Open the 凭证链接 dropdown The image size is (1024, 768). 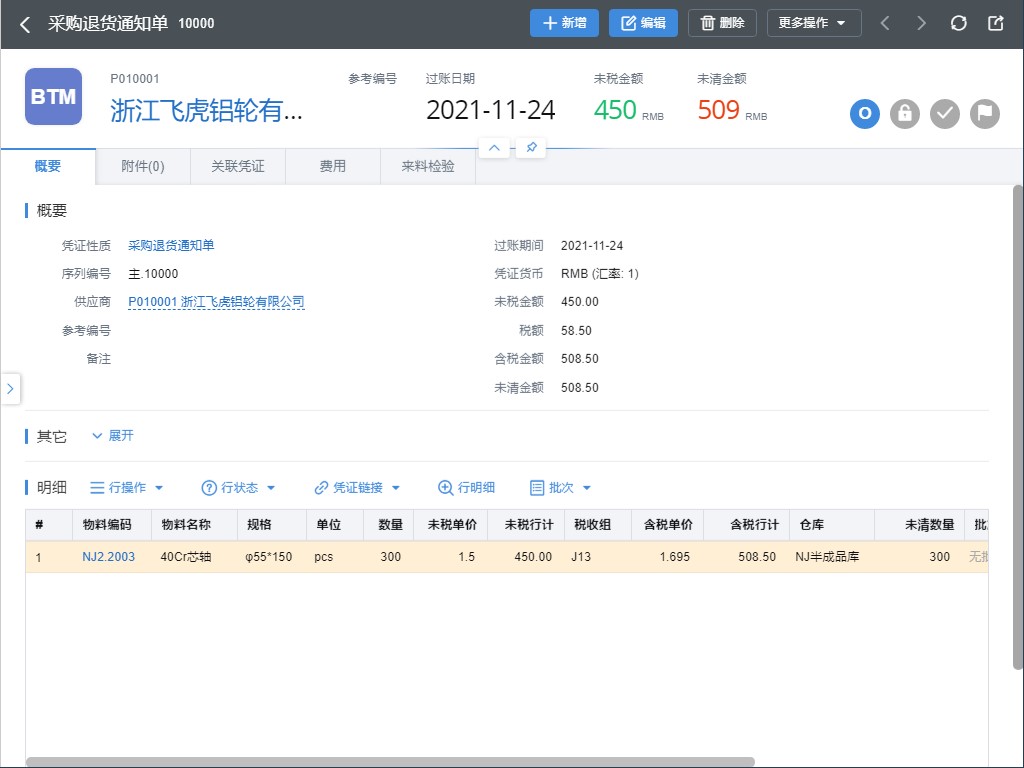pos(357,488)
